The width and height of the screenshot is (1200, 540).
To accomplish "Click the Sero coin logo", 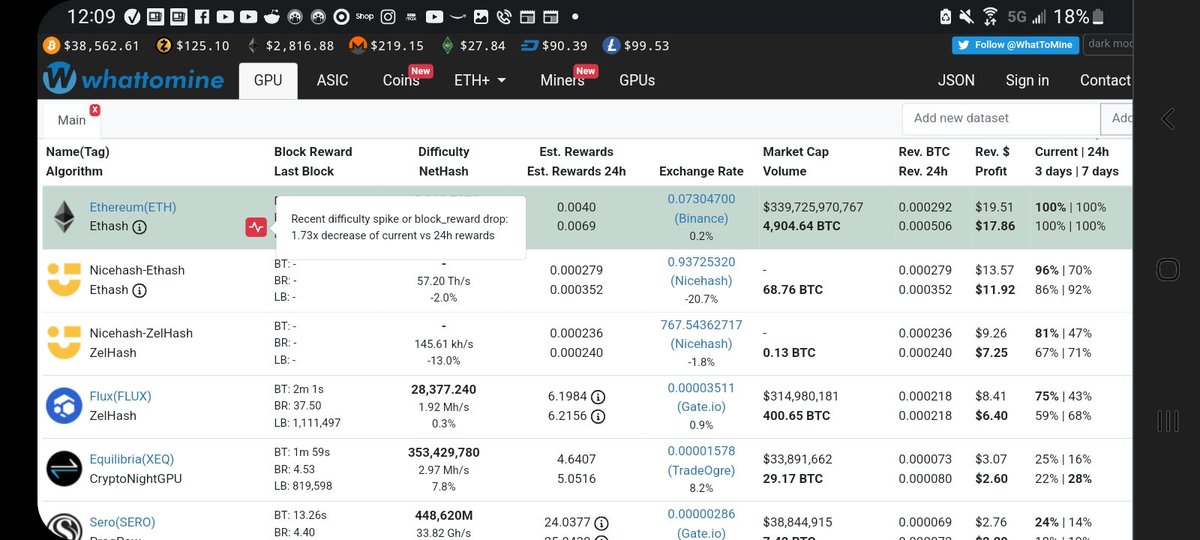I will 64,527.
